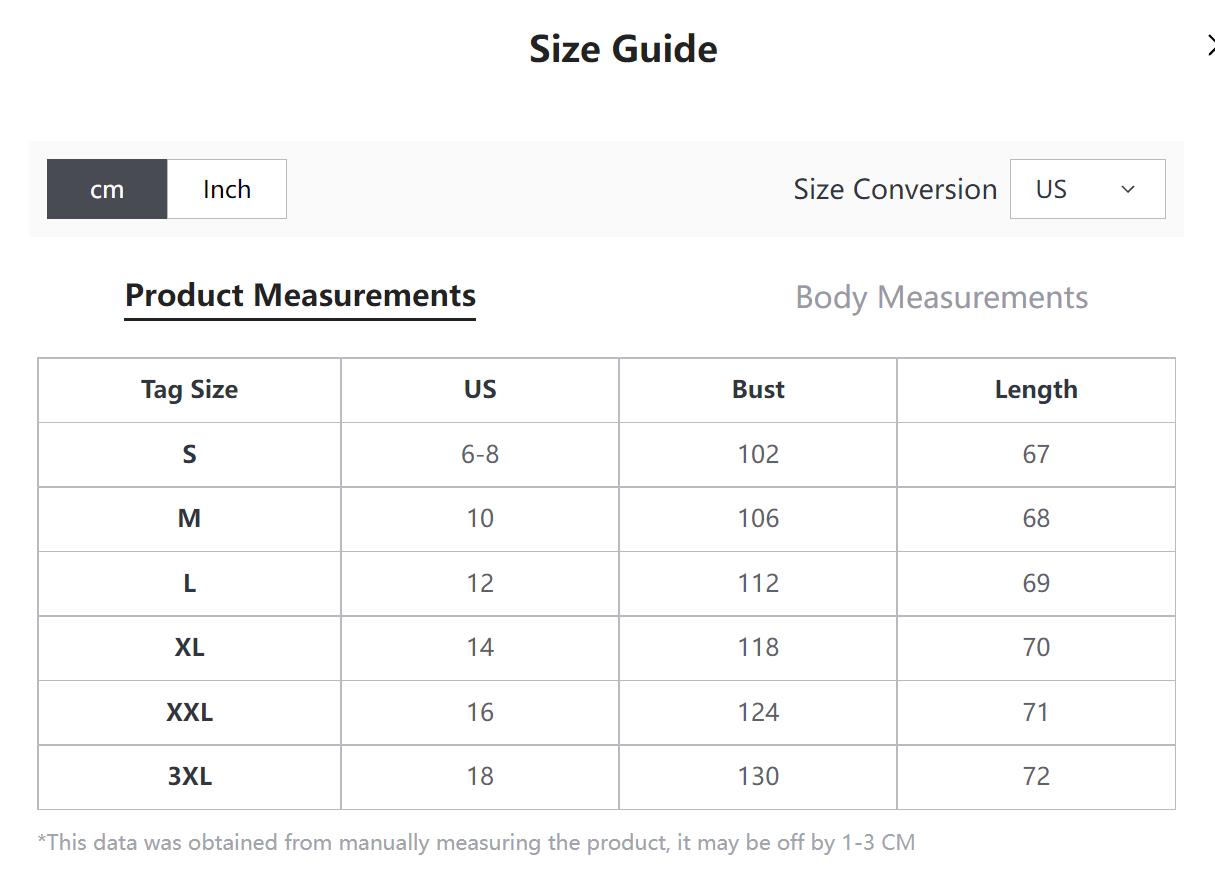The image size is (1215, 881).
Task: Close the Size Guide dialog
Action: (1210, 45)
